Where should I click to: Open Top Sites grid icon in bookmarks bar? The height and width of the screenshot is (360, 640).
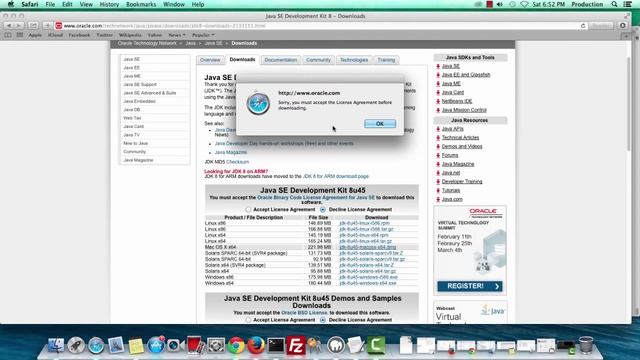tap(20, 35)
